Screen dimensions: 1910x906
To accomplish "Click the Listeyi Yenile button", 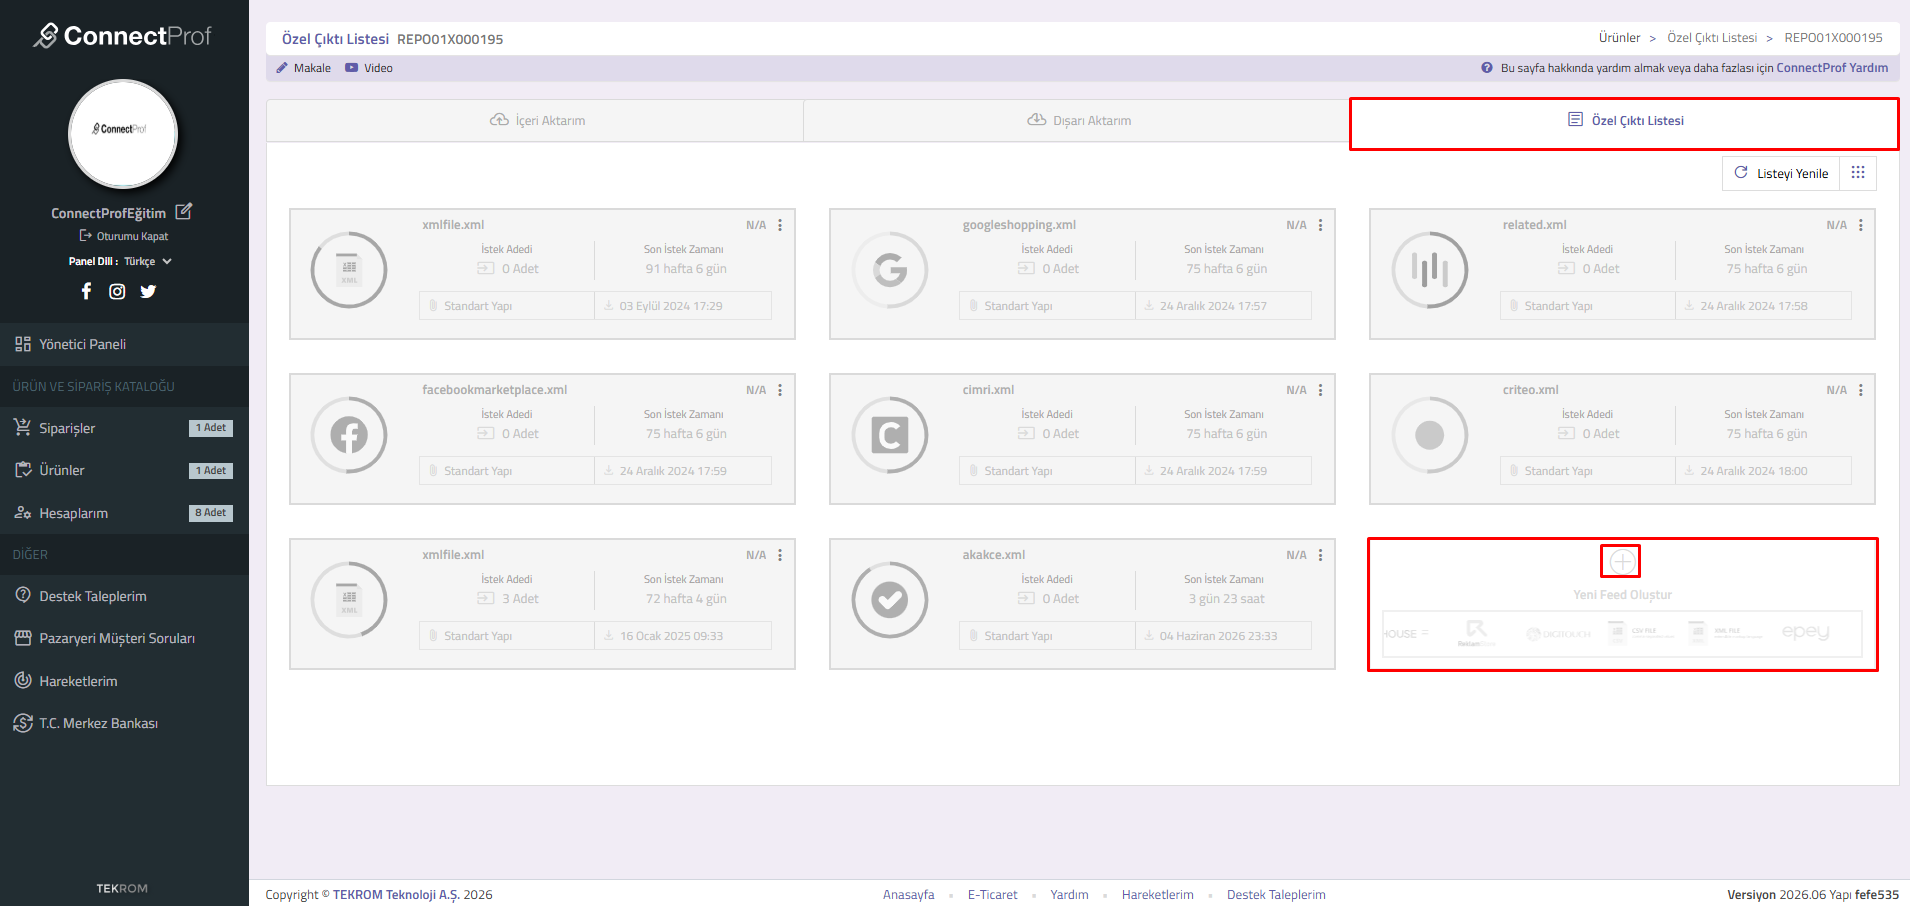I will pos(1781,173).
